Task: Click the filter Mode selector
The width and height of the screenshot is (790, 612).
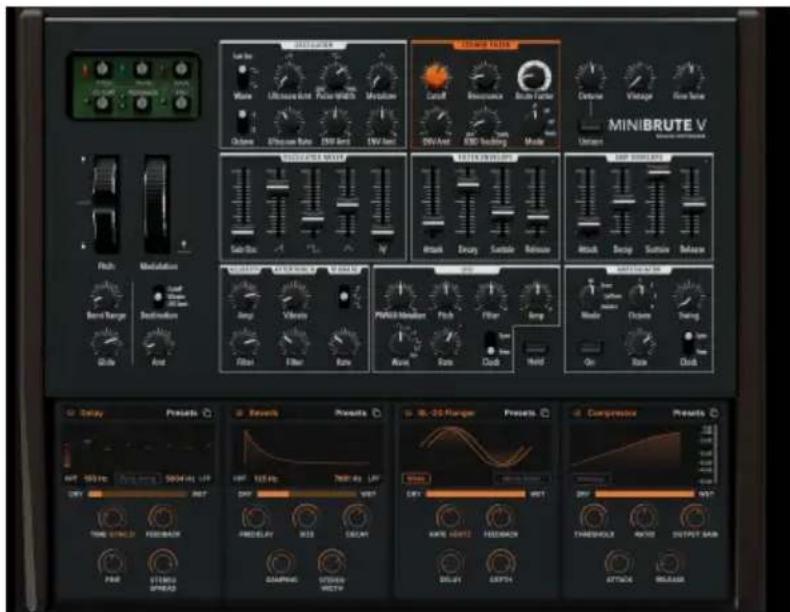Action: pyautogui.click(x=534, y=122)
